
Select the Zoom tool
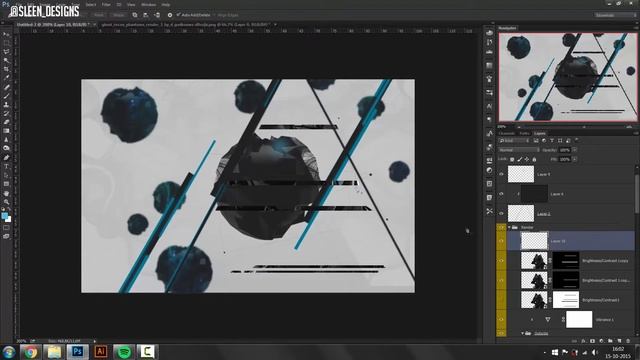pos(6,202)
